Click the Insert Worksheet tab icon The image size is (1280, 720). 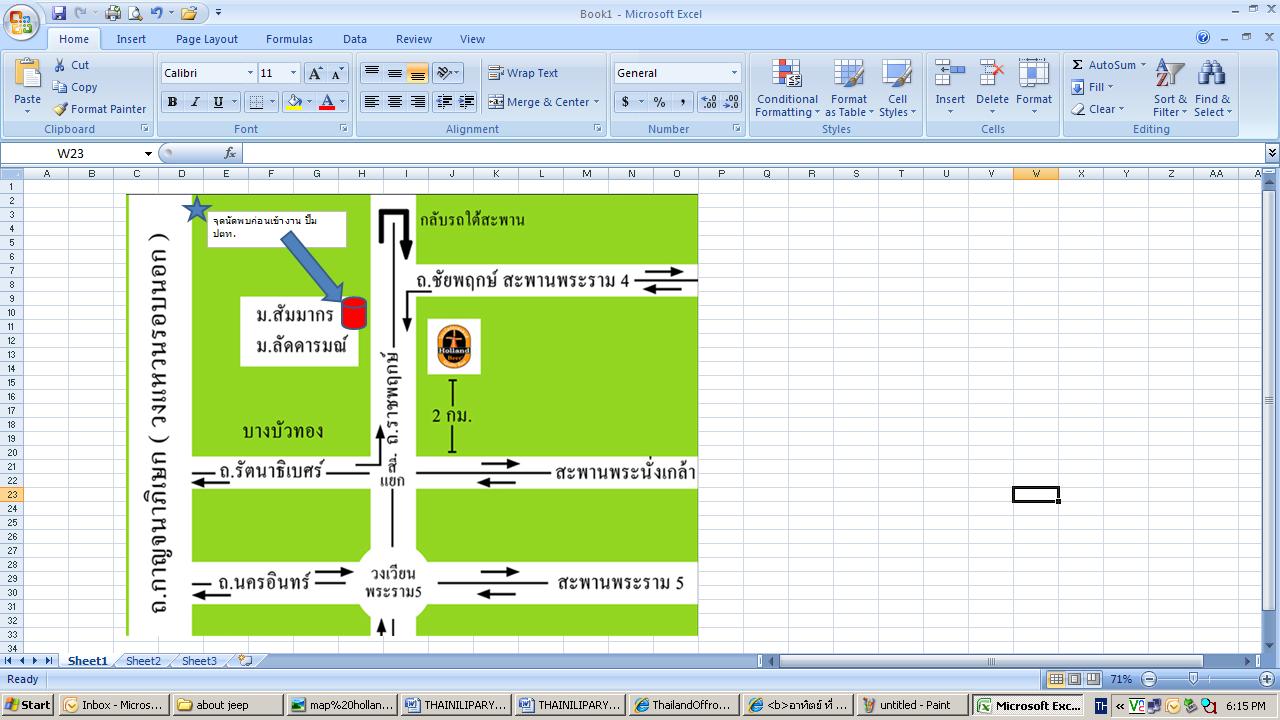(245, 661)
